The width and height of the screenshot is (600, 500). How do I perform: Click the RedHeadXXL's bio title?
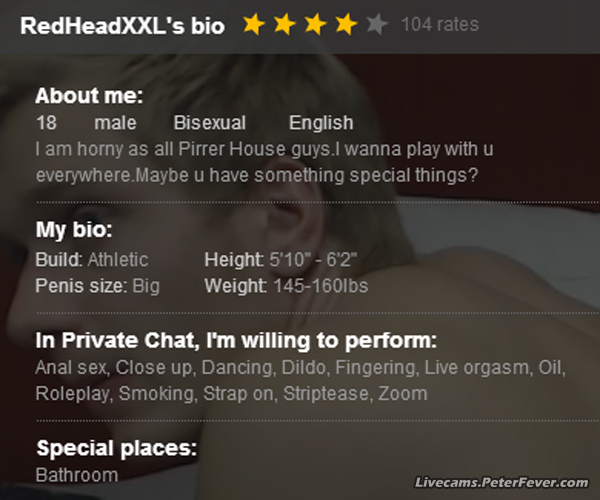123,25
